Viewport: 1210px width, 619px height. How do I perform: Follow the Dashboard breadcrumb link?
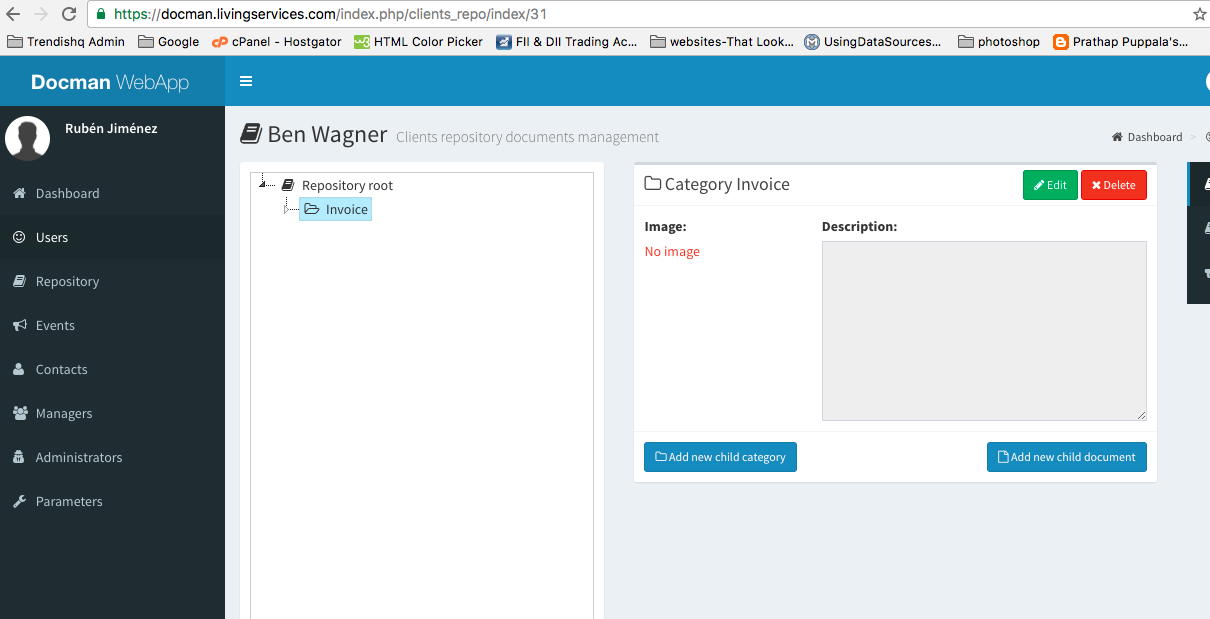point(1154,137)
